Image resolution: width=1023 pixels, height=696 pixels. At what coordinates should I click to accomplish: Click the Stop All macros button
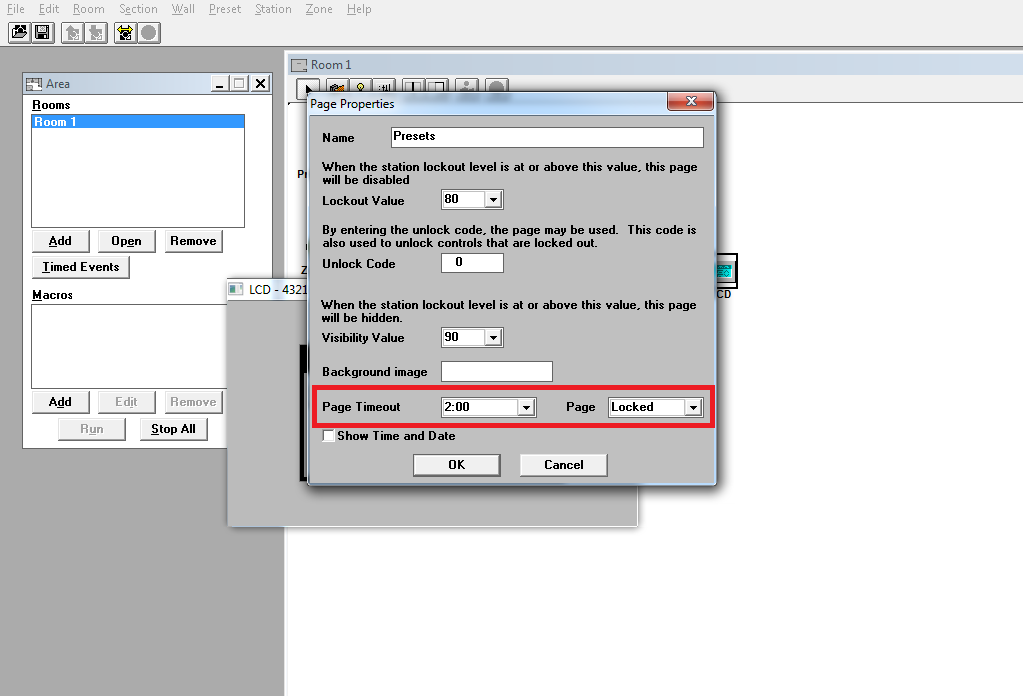coord(173,429)
